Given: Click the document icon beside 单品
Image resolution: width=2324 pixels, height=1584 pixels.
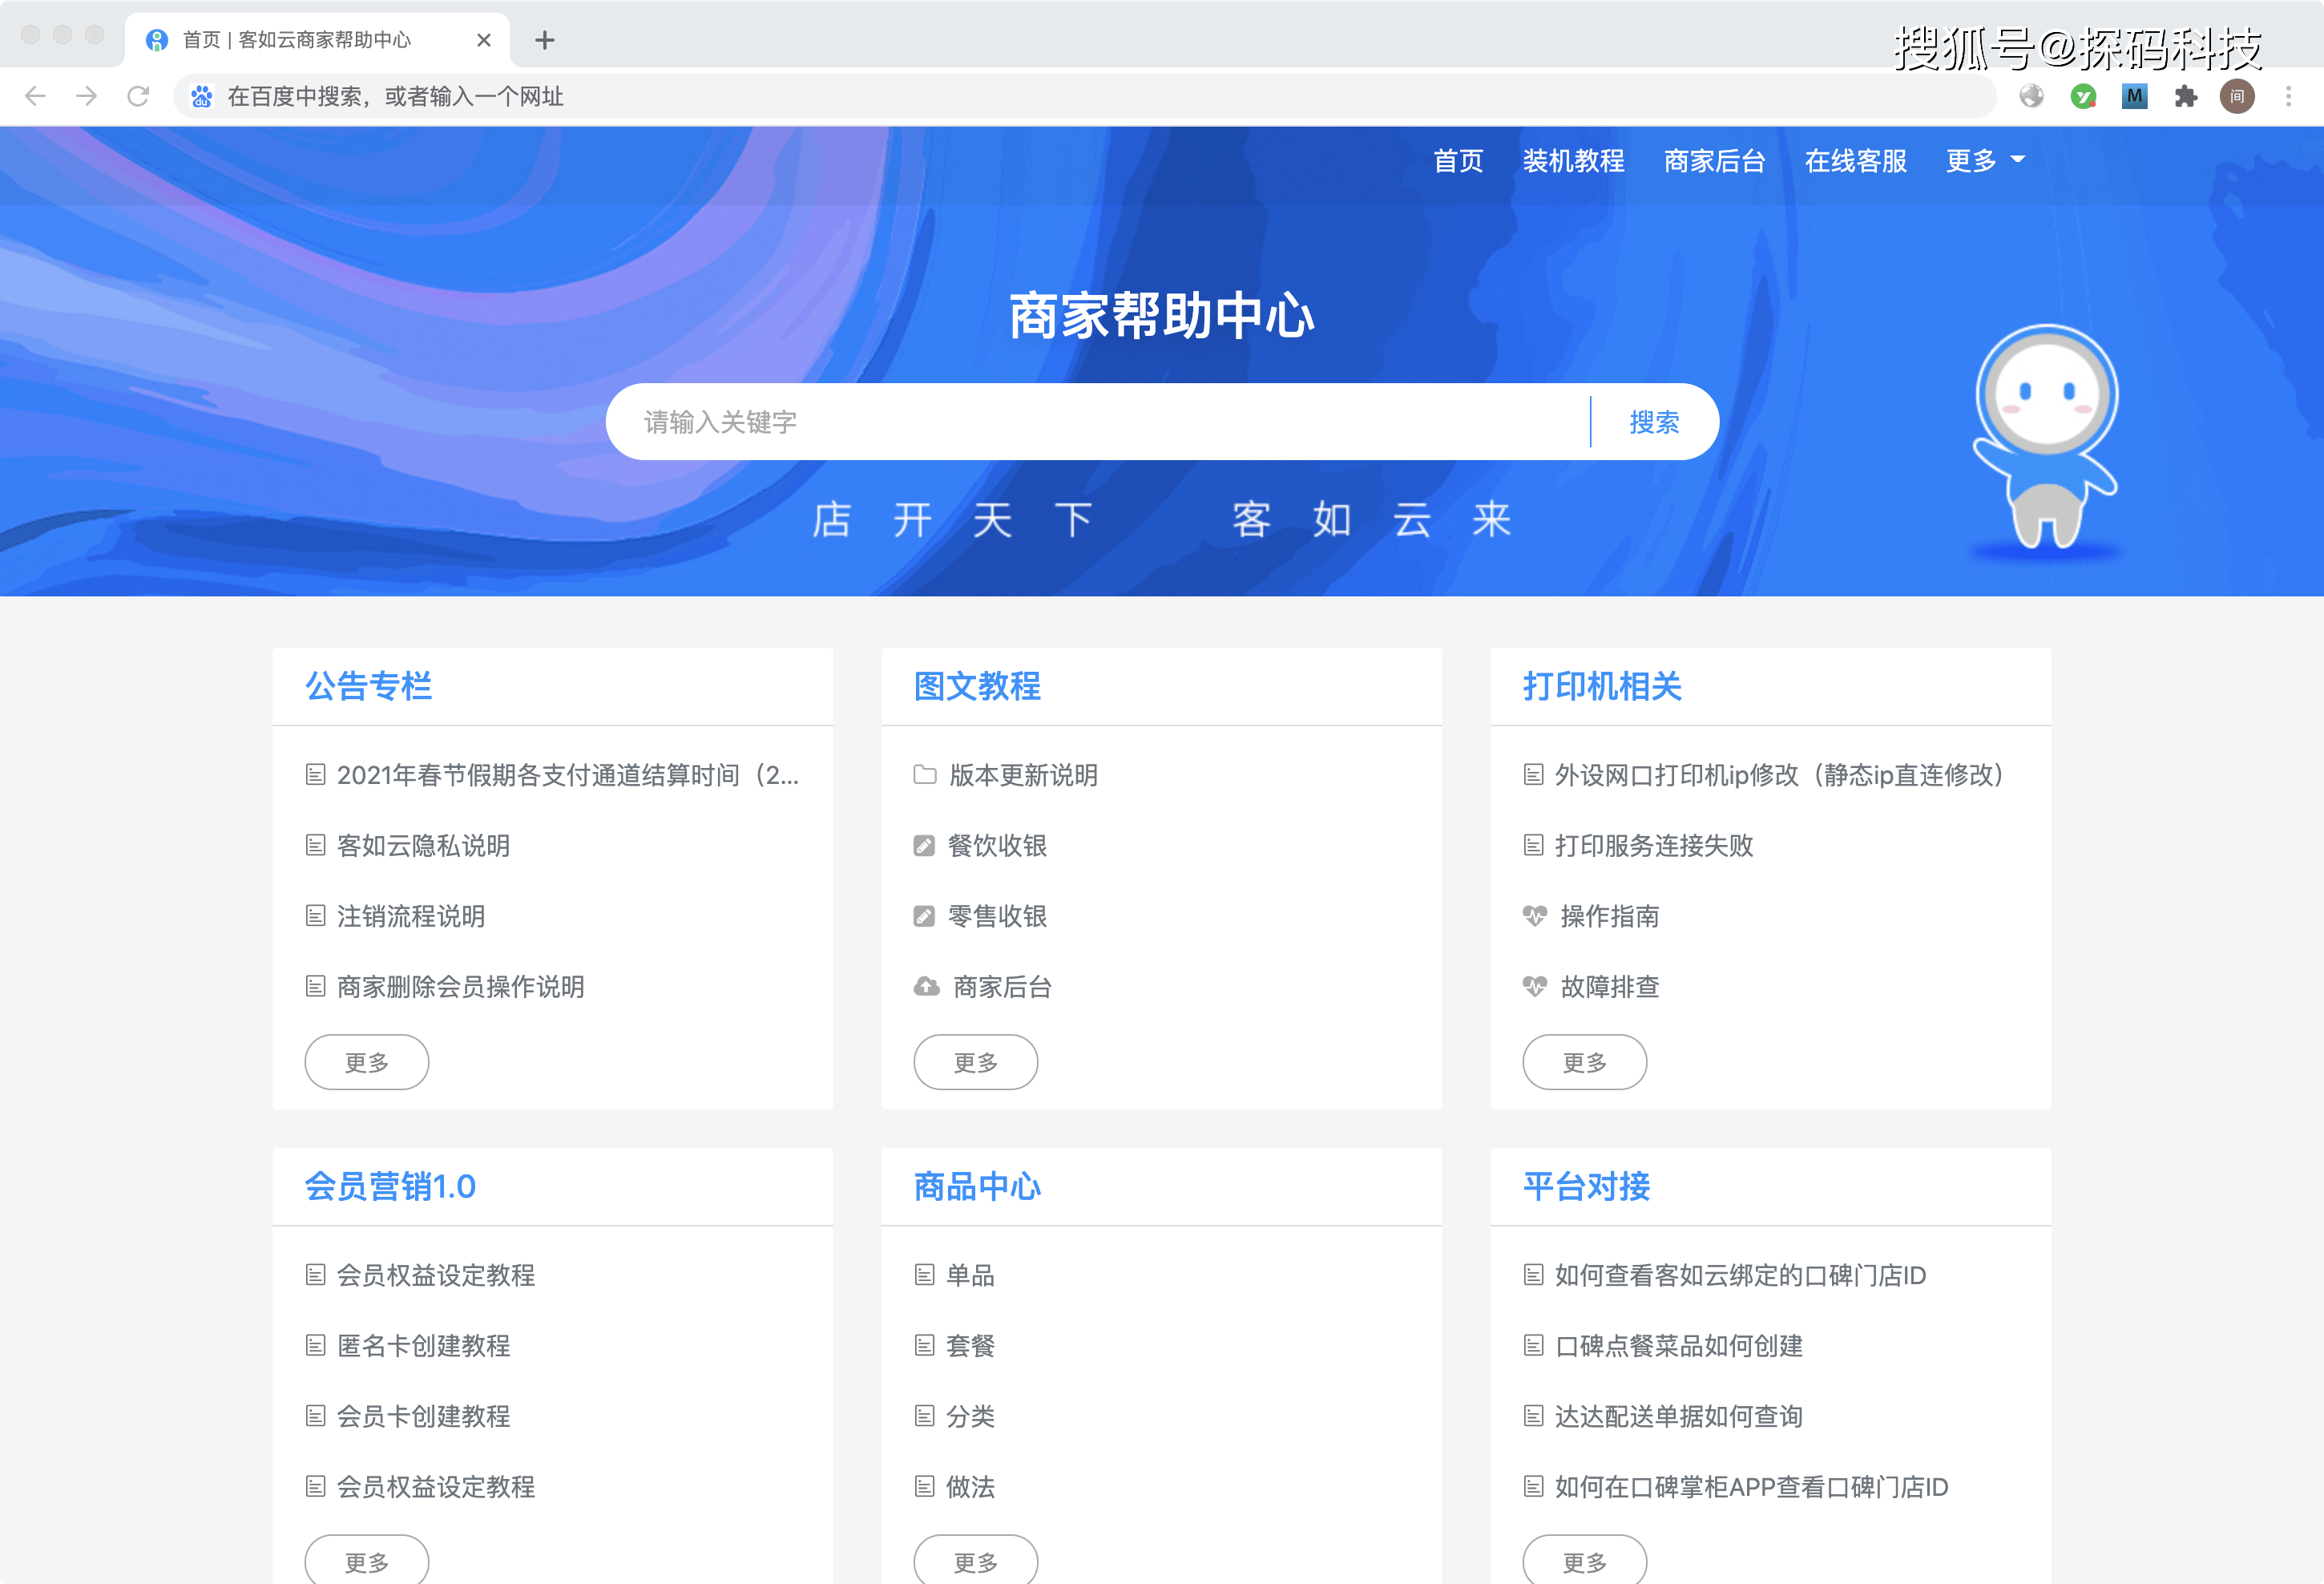Looking at the screenshot, I should click(x=924, y=1275).
